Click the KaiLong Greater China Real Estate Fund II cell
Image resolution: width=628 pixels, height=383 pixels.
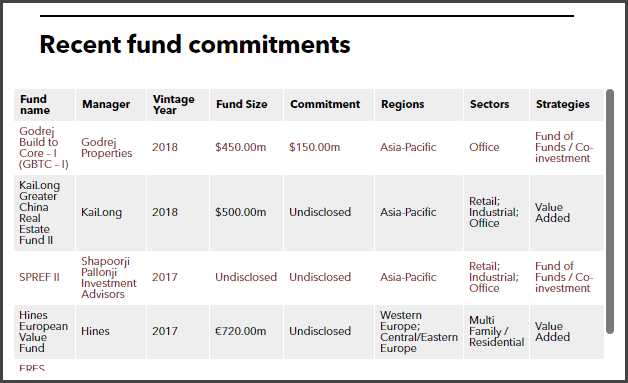coord(44,213)
